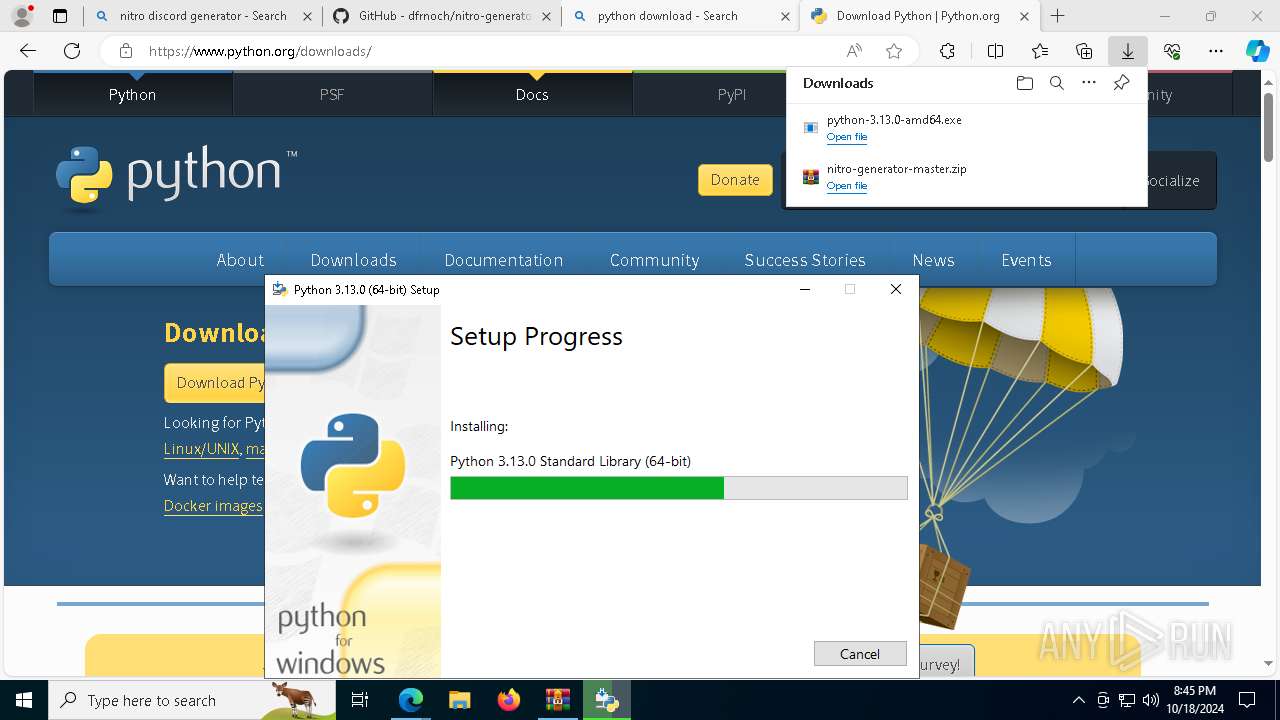Open WinRAR from the taskbar
The width and height of the screenshot is (1280, 720).
pos(557,700)
